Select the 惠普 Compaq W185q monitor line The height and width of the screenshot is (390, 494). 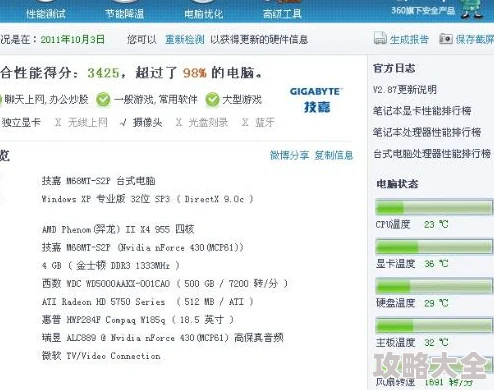coord(138,320)
